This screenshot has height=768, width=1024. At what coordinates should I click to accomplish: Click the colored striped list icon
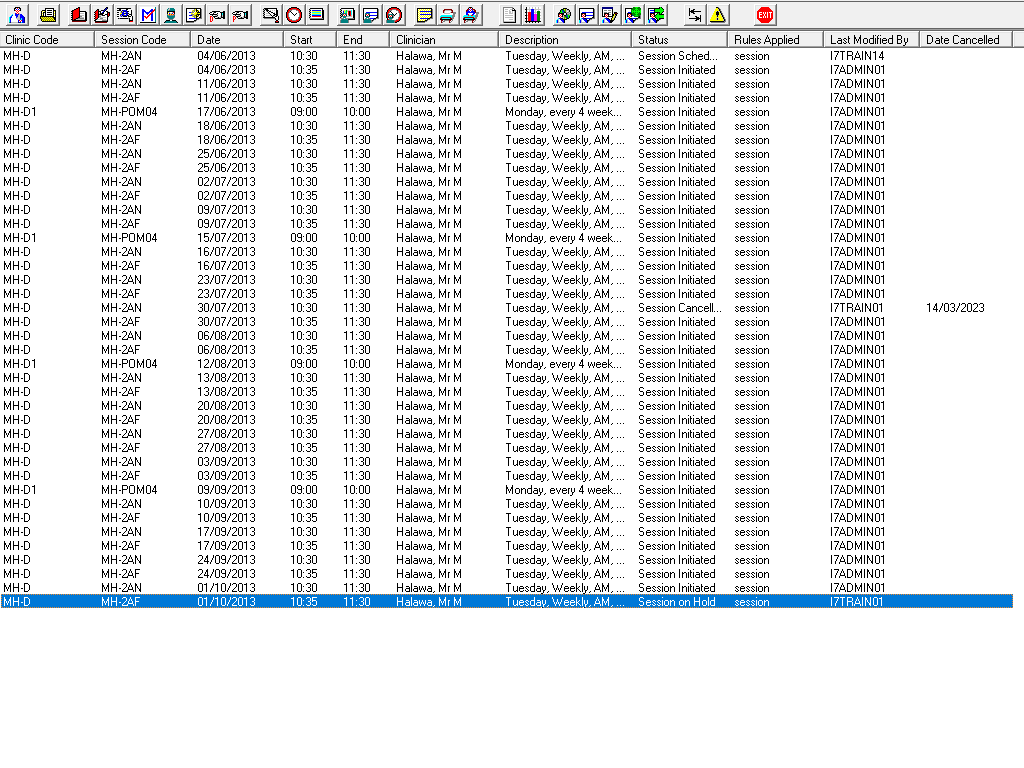pyautogui.click(x=317, y=14)
